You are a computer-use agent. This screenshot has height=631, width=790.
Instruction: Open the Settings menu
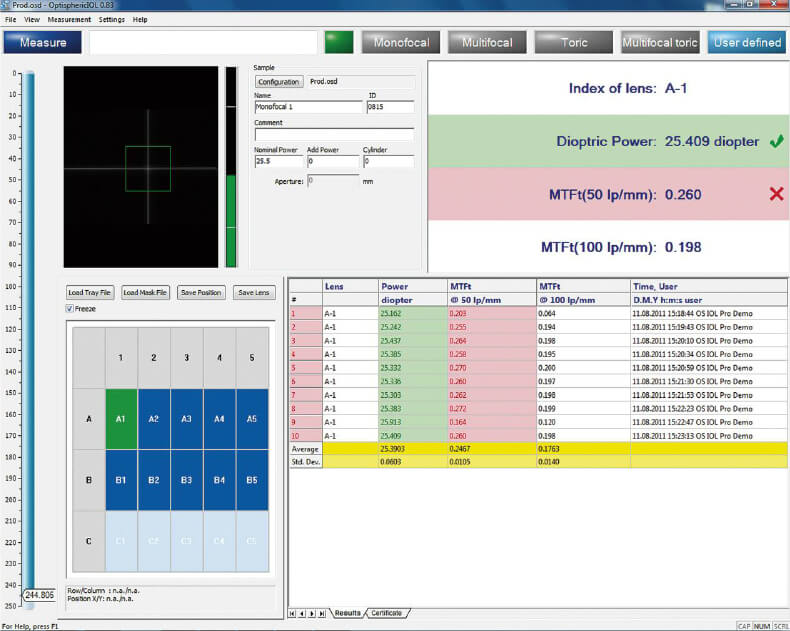(112, 19)
